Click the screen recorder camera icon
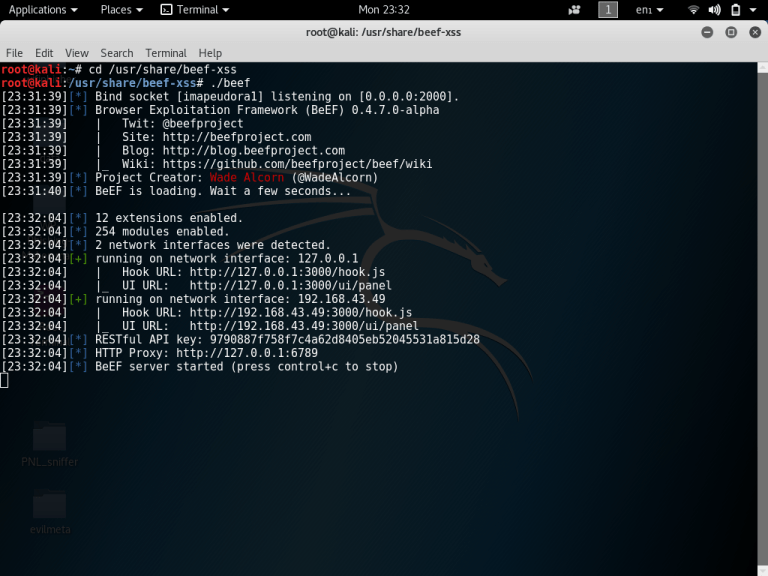 point(574,10)
